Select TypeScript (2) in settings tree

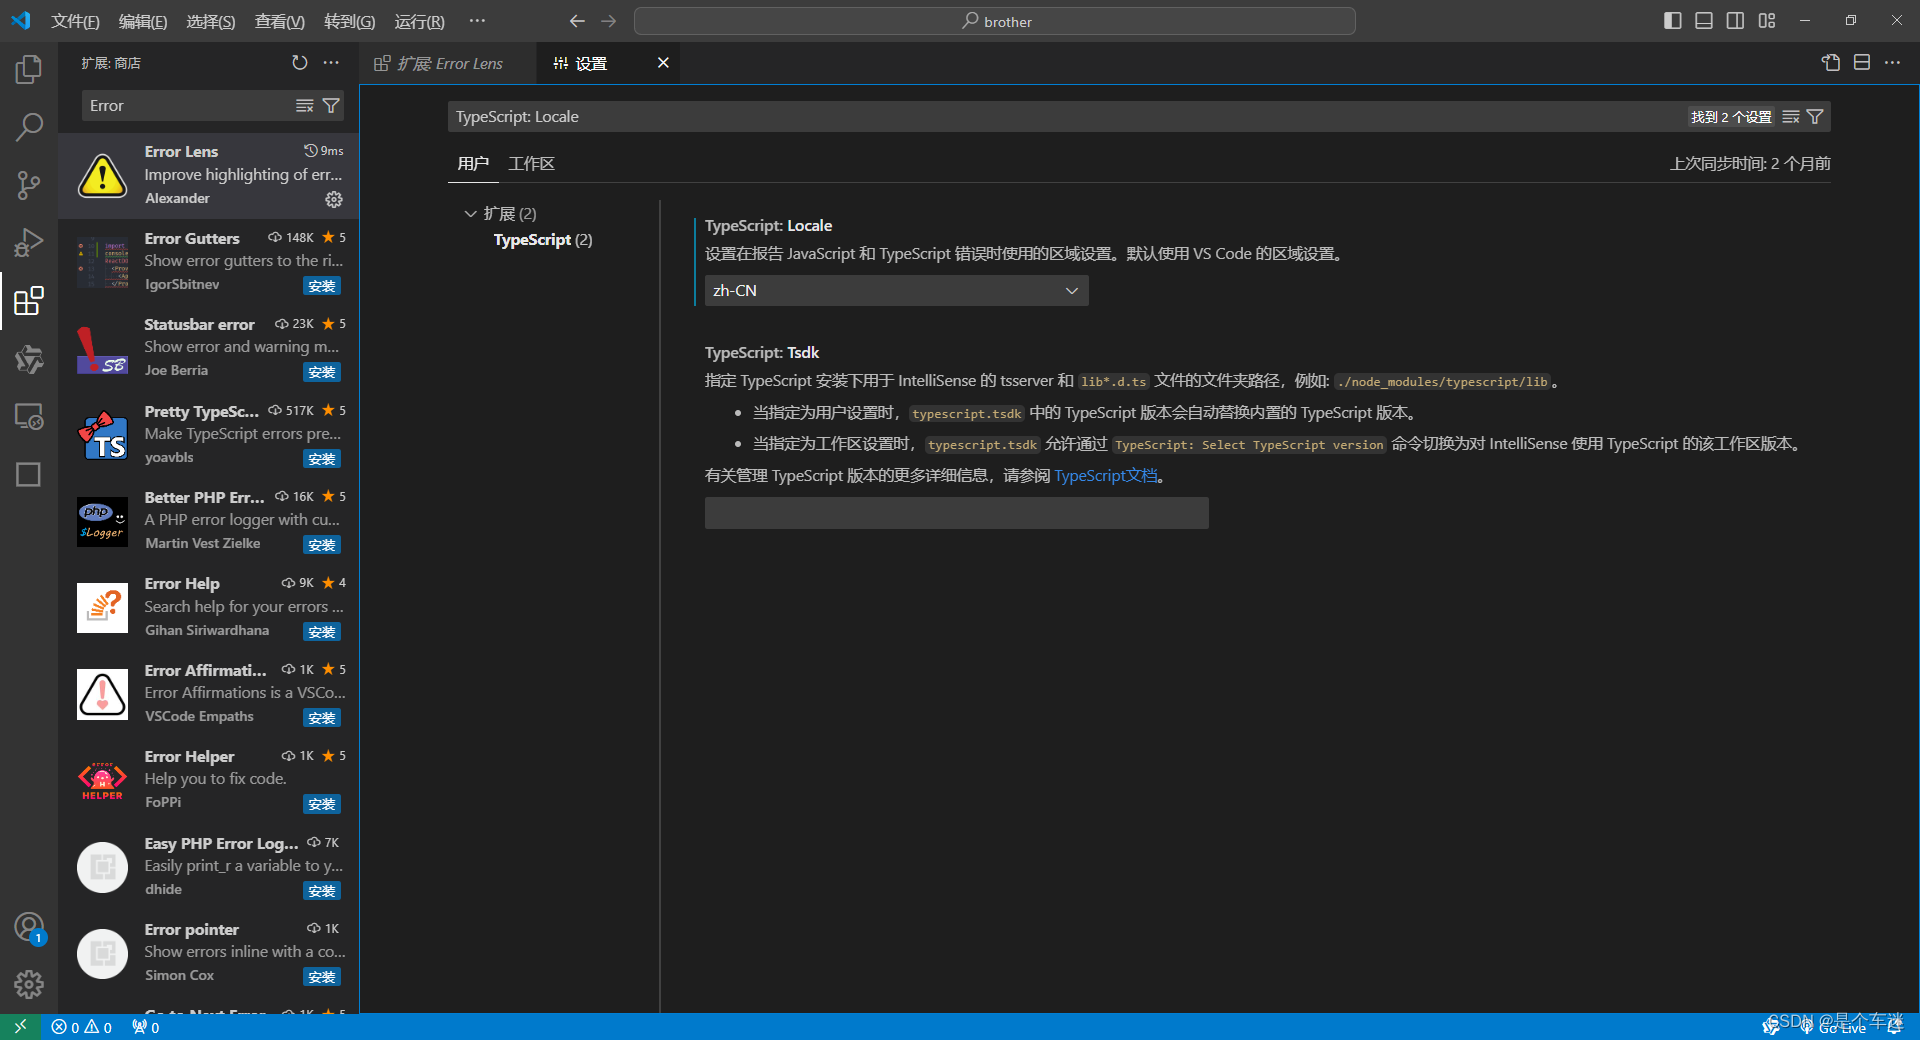[543, 240]
